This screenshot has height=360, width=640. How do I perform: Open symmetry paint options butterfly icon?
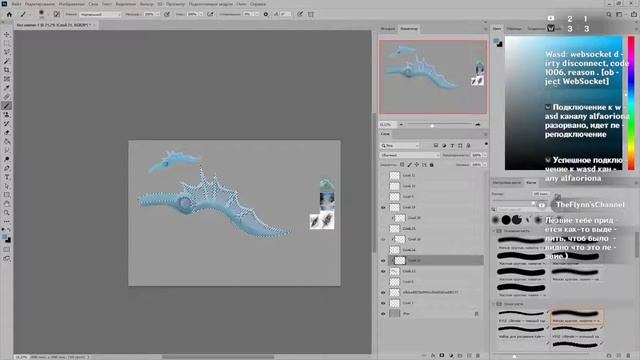311,14
